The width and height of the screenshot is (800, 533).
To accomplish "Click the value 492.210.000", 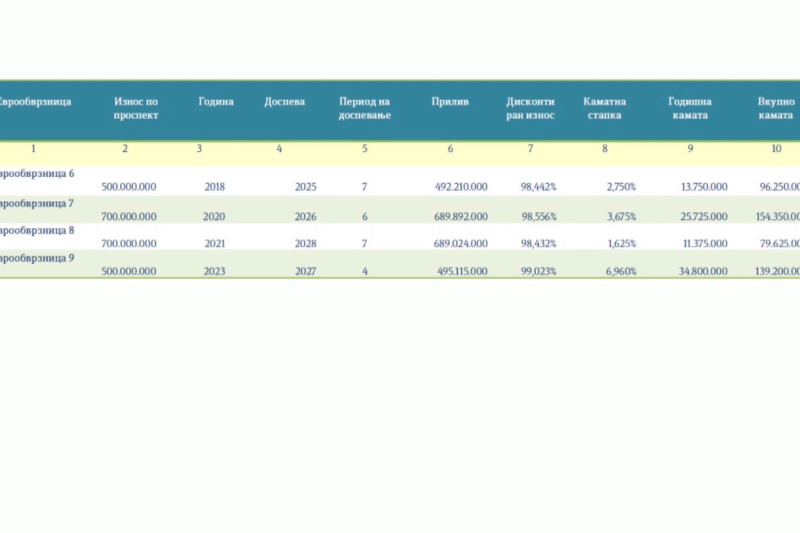I will tap(461, 187).
